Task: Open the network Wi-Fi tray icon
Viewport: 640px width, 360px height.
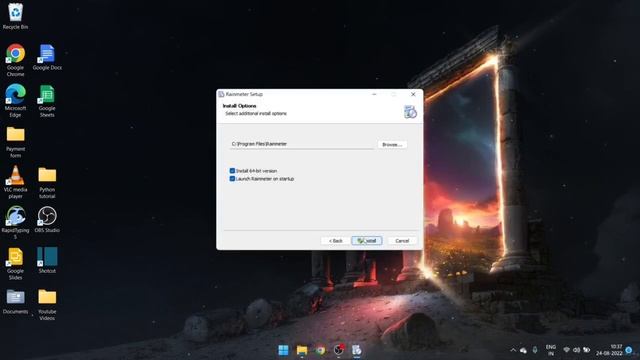Action: [x=567, y=350]
